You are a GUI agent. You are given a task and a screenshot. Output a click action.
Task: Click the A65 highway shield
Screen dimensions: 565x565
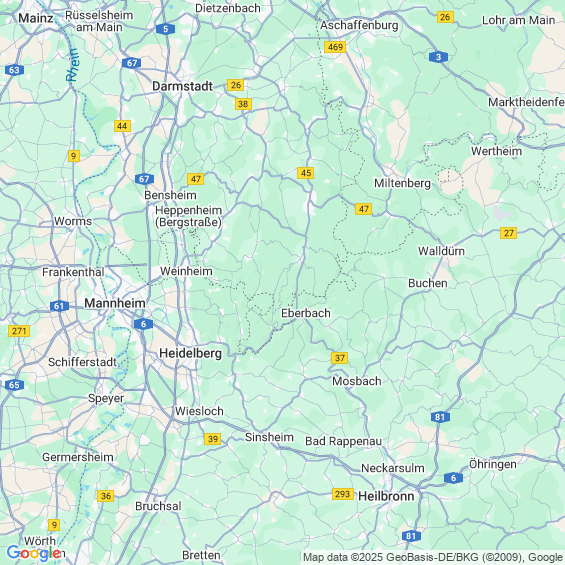[x=14, y=385]
